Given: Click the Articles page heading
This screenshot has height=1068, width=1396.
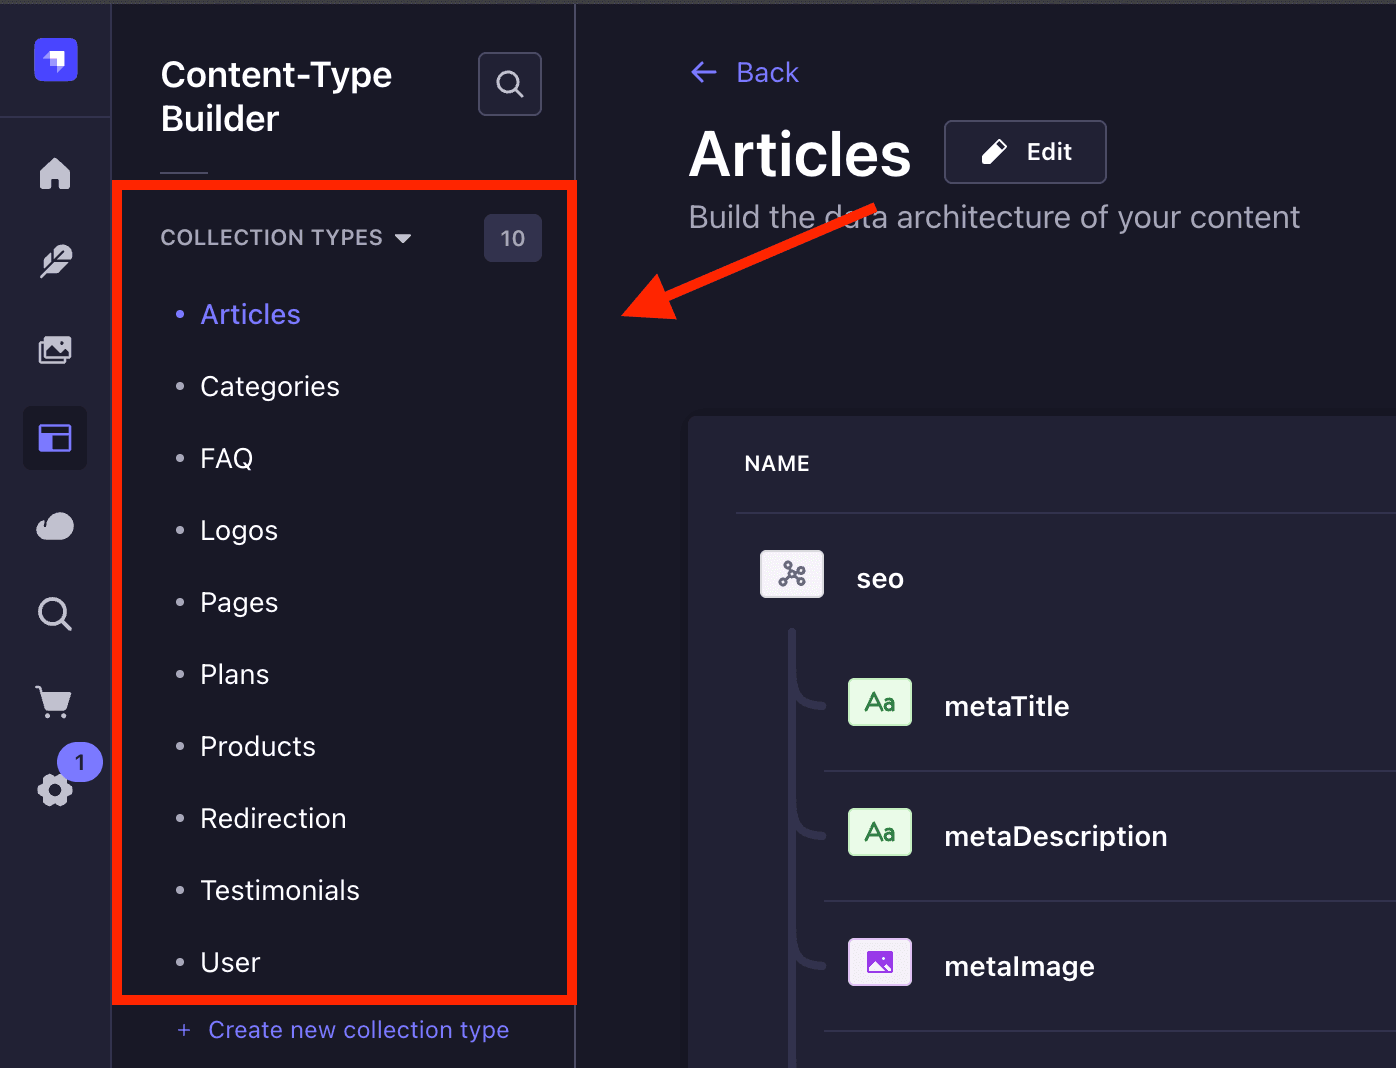Looking at the screenshot, I should [x=800, y=154].
